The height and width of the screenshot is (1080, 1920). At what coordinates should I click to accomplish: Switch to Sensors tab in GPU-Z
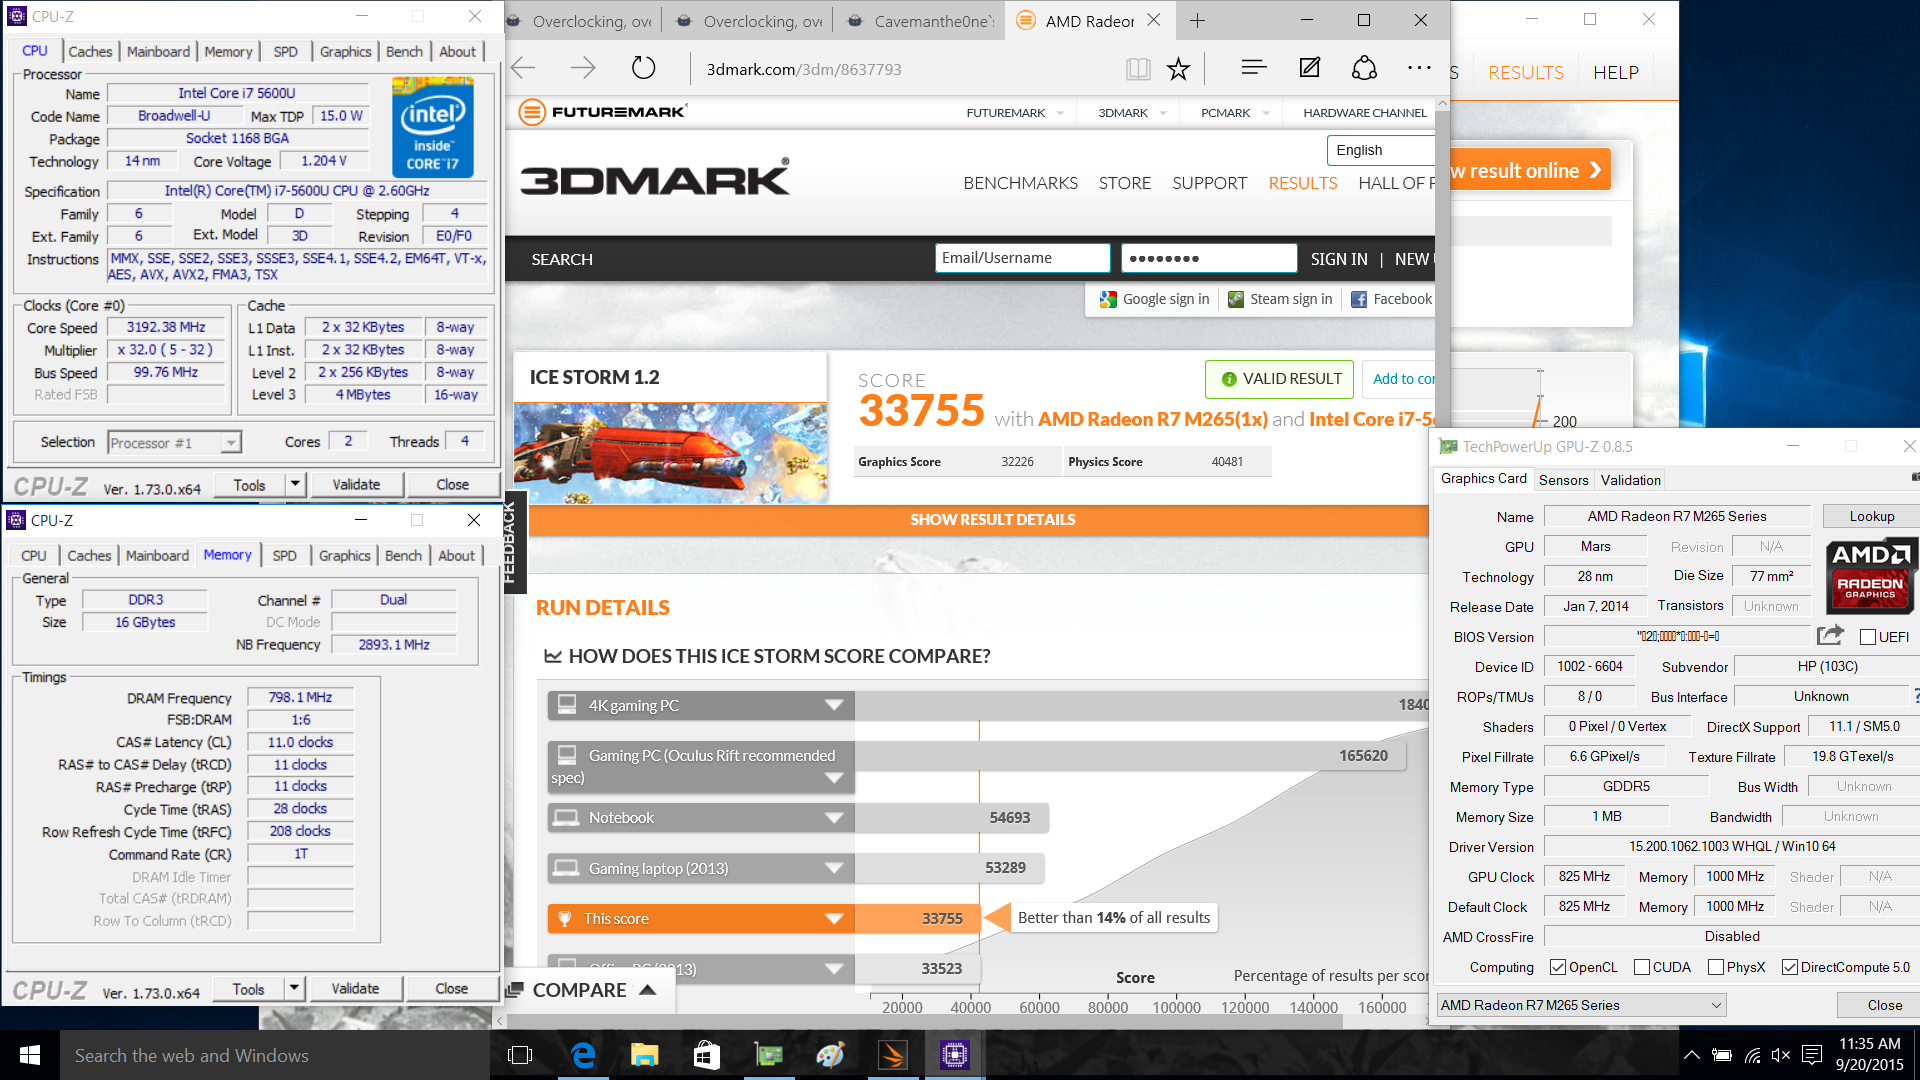point(1563,480)
